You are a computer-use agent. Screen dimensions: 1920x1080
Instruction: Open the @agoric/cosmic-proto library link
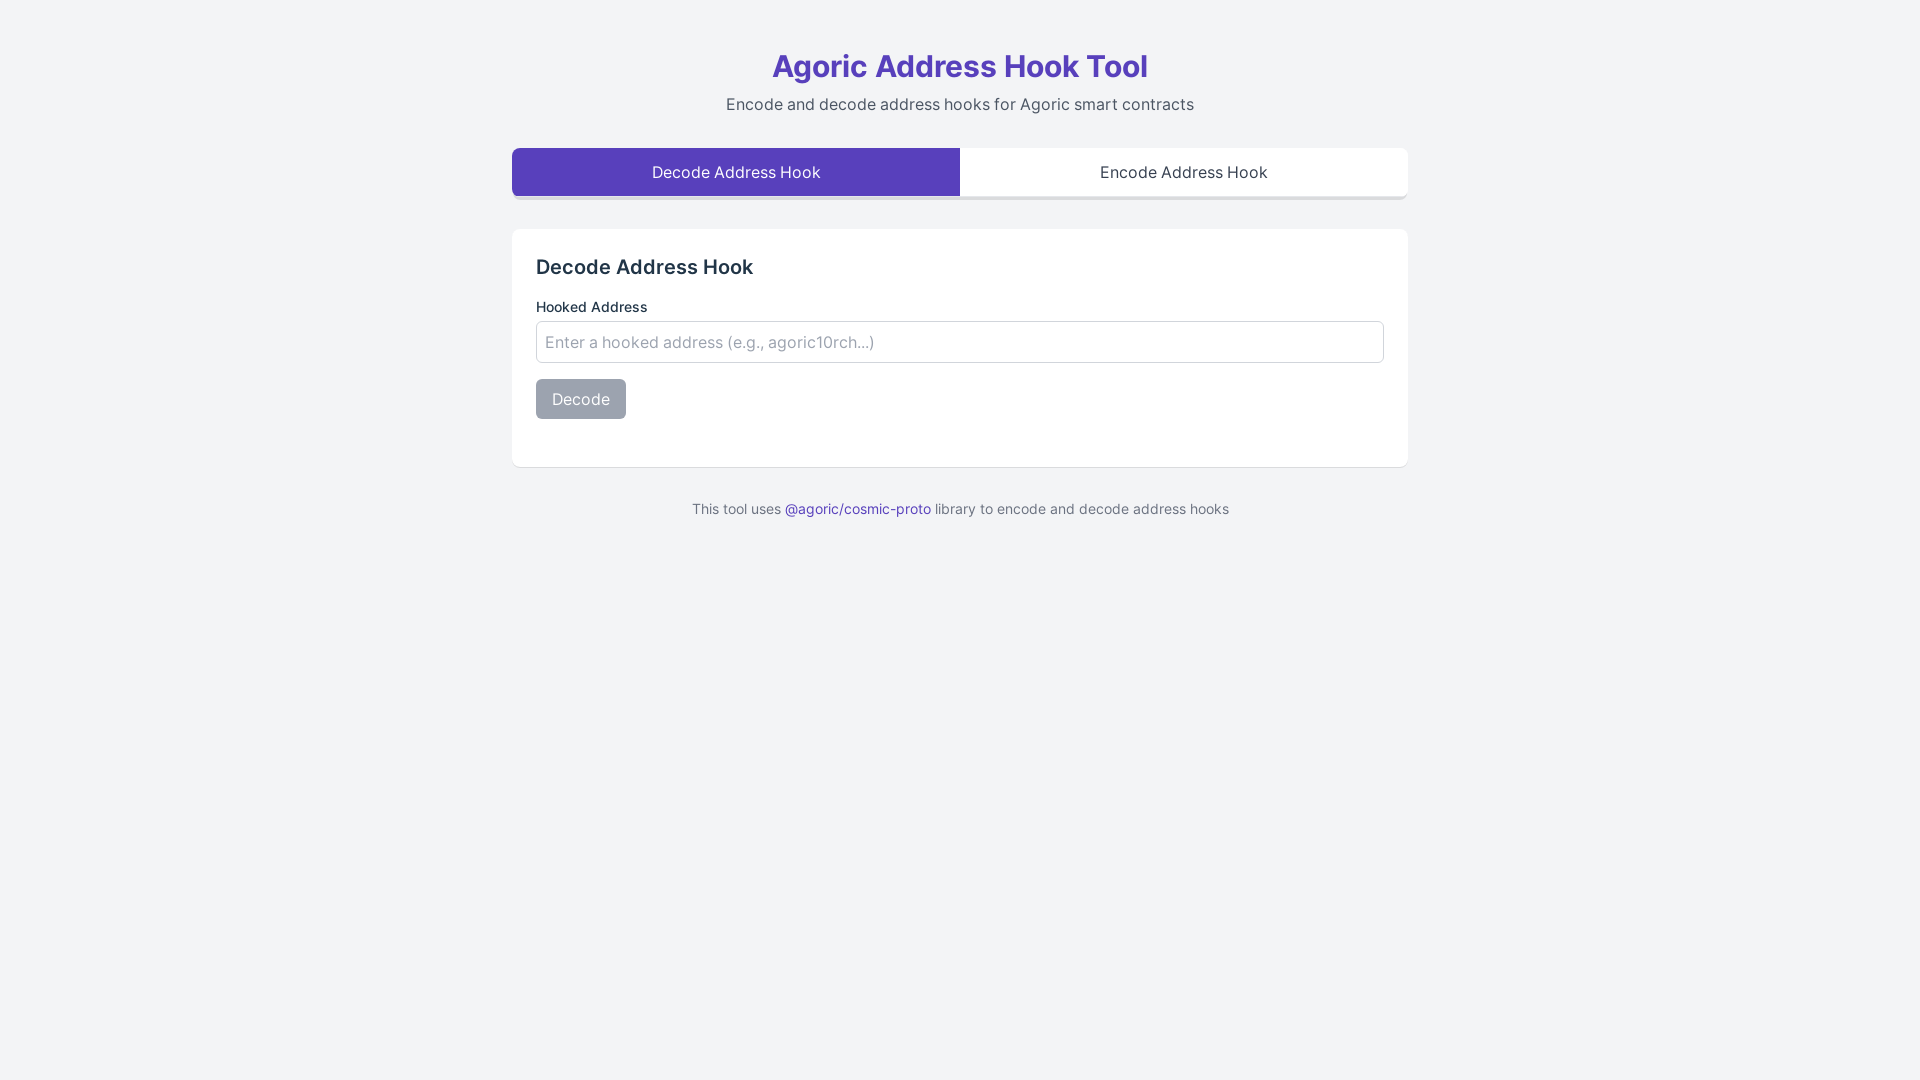point(858,509)
